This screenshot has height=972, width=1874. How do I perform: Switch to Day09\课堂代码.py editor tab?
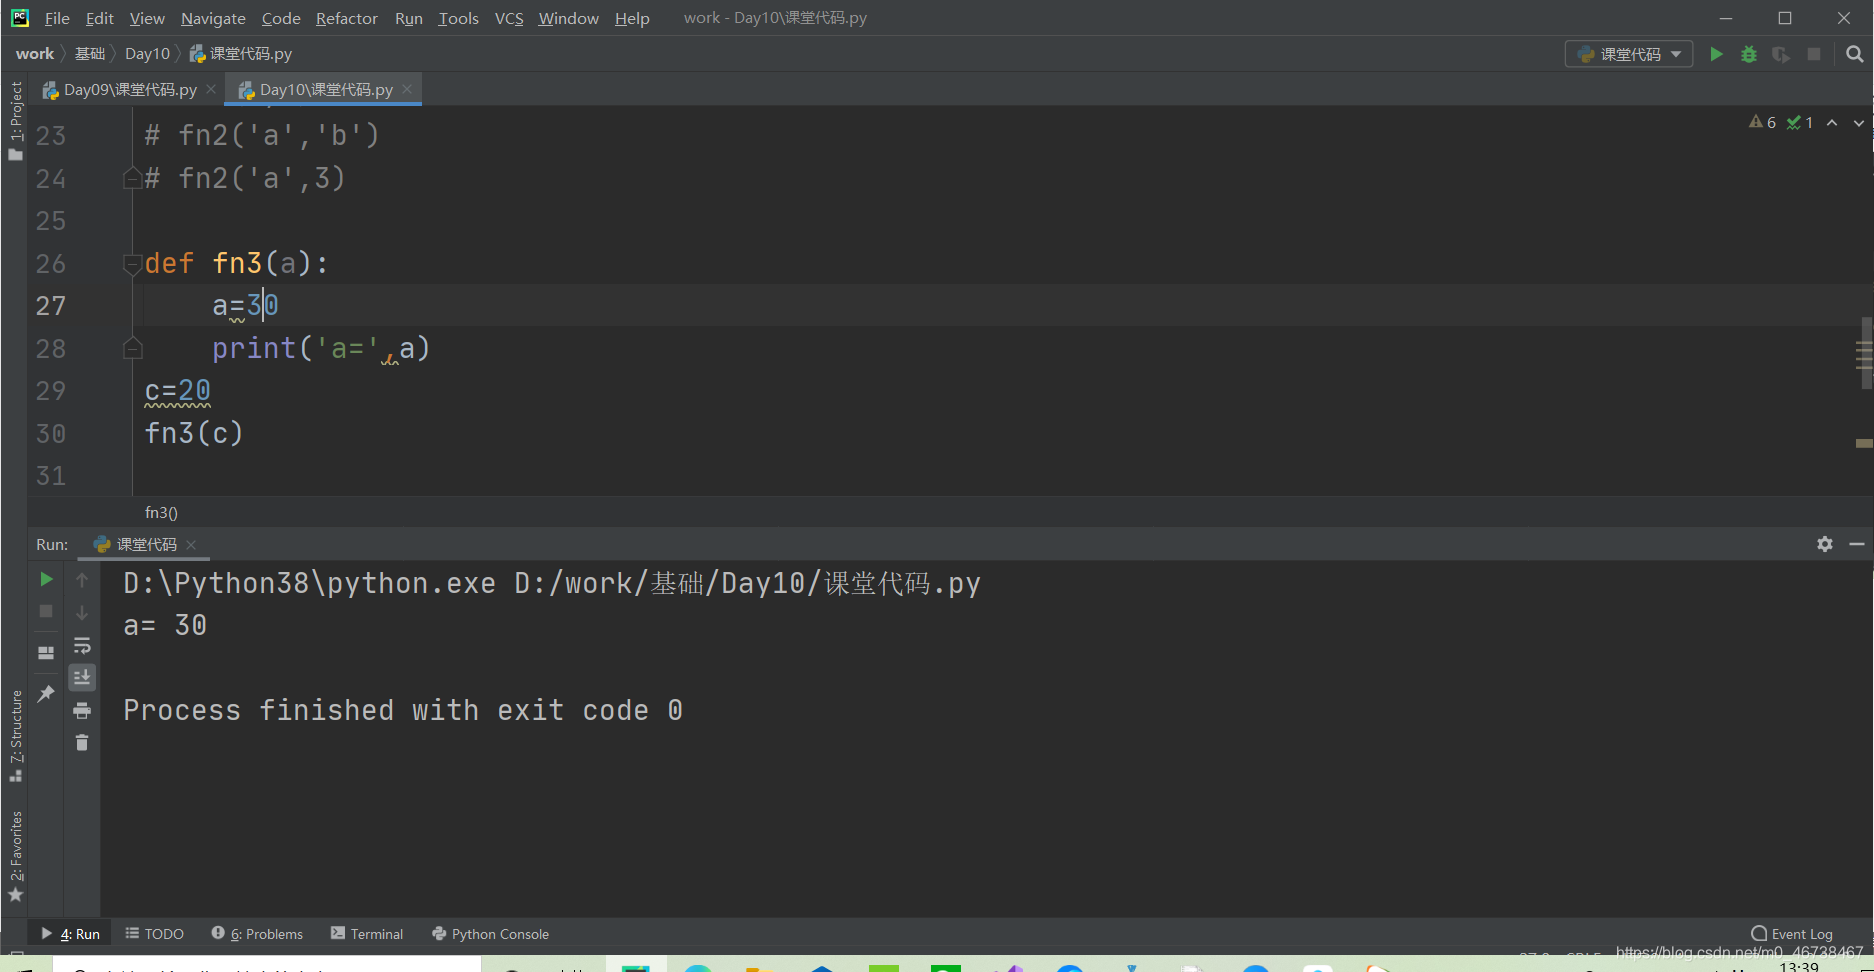pyautogui.click(x=129, y=89)
